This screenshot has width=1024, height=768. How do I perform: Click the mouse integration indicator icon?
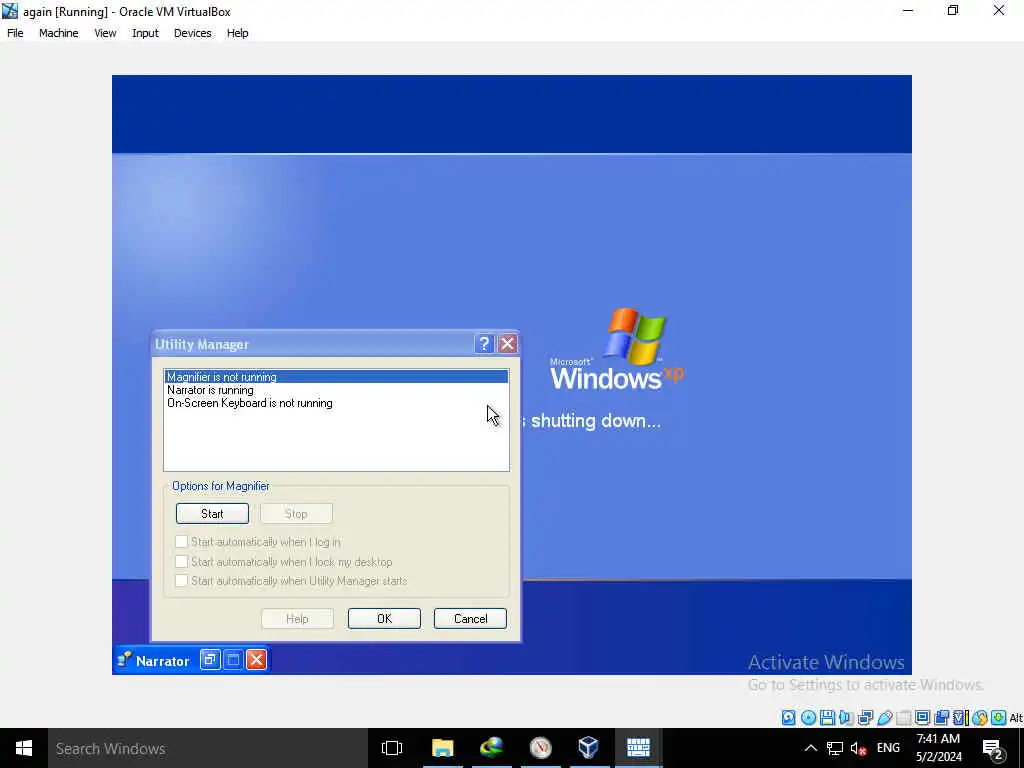point(979,718)
